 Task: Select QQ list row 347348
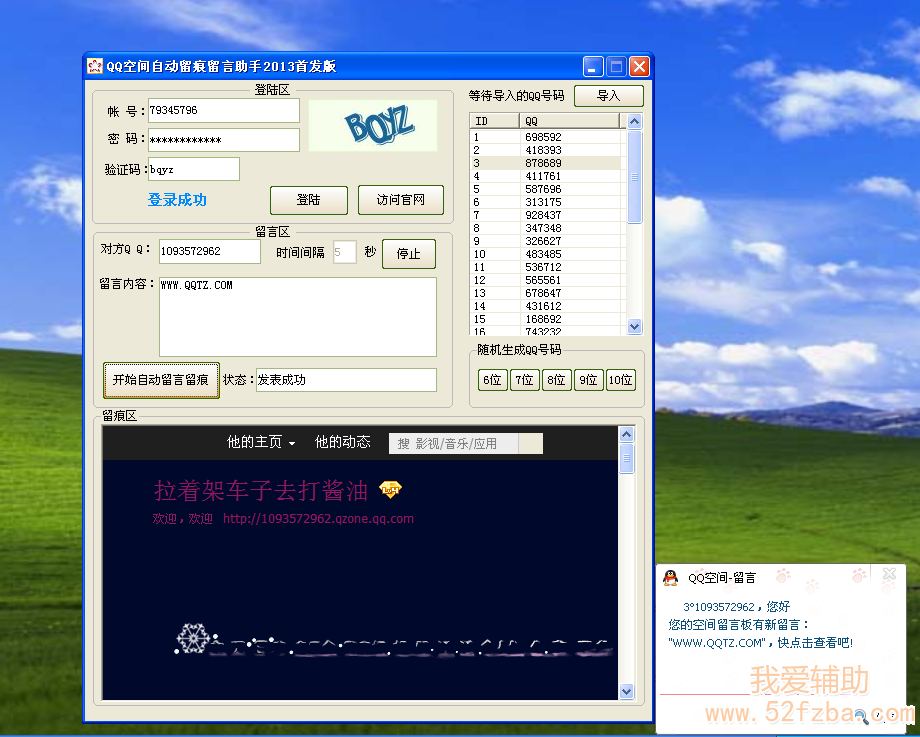pos(546,228)
